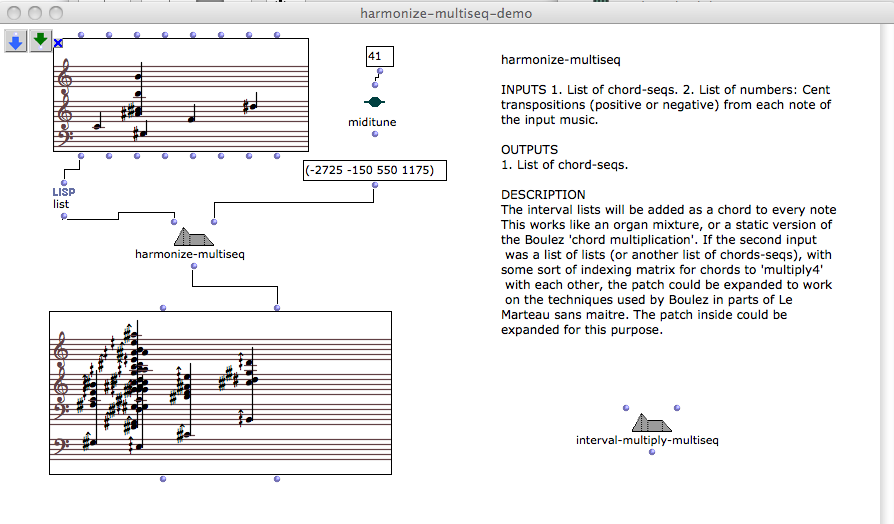Click the outlet below the LISP list box
This screenshot has height=524, width=894.
pos(63,215)
